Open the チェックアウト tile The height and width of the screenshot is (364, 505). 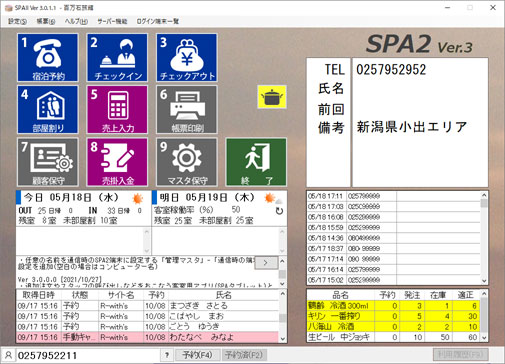point(187,57)
